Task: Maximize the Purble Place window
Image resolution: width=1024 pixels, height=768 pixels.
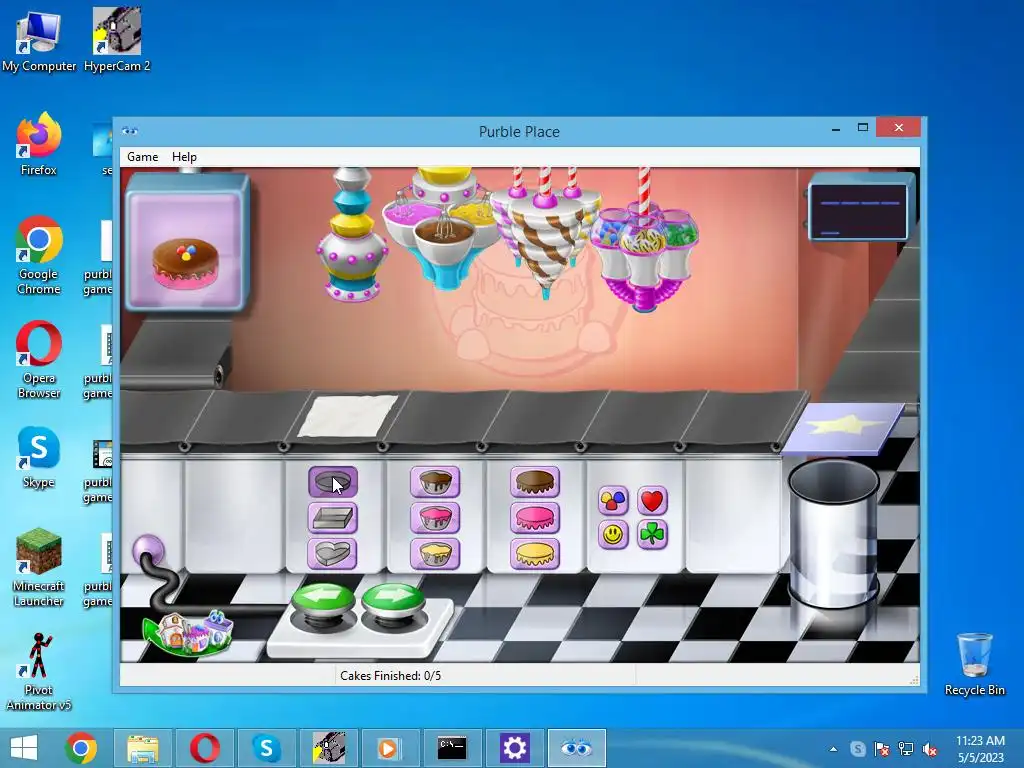Action: point(863,127)
